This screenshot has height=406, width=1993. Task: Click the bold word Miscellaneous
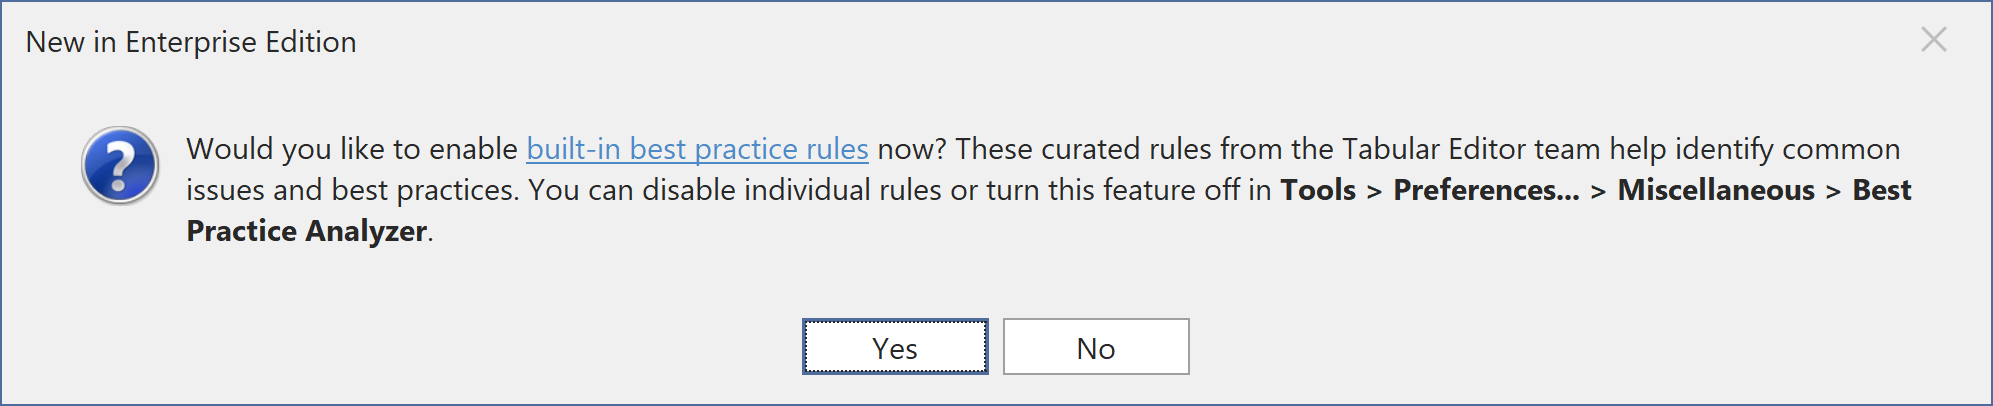click(x=1716, y=190)
